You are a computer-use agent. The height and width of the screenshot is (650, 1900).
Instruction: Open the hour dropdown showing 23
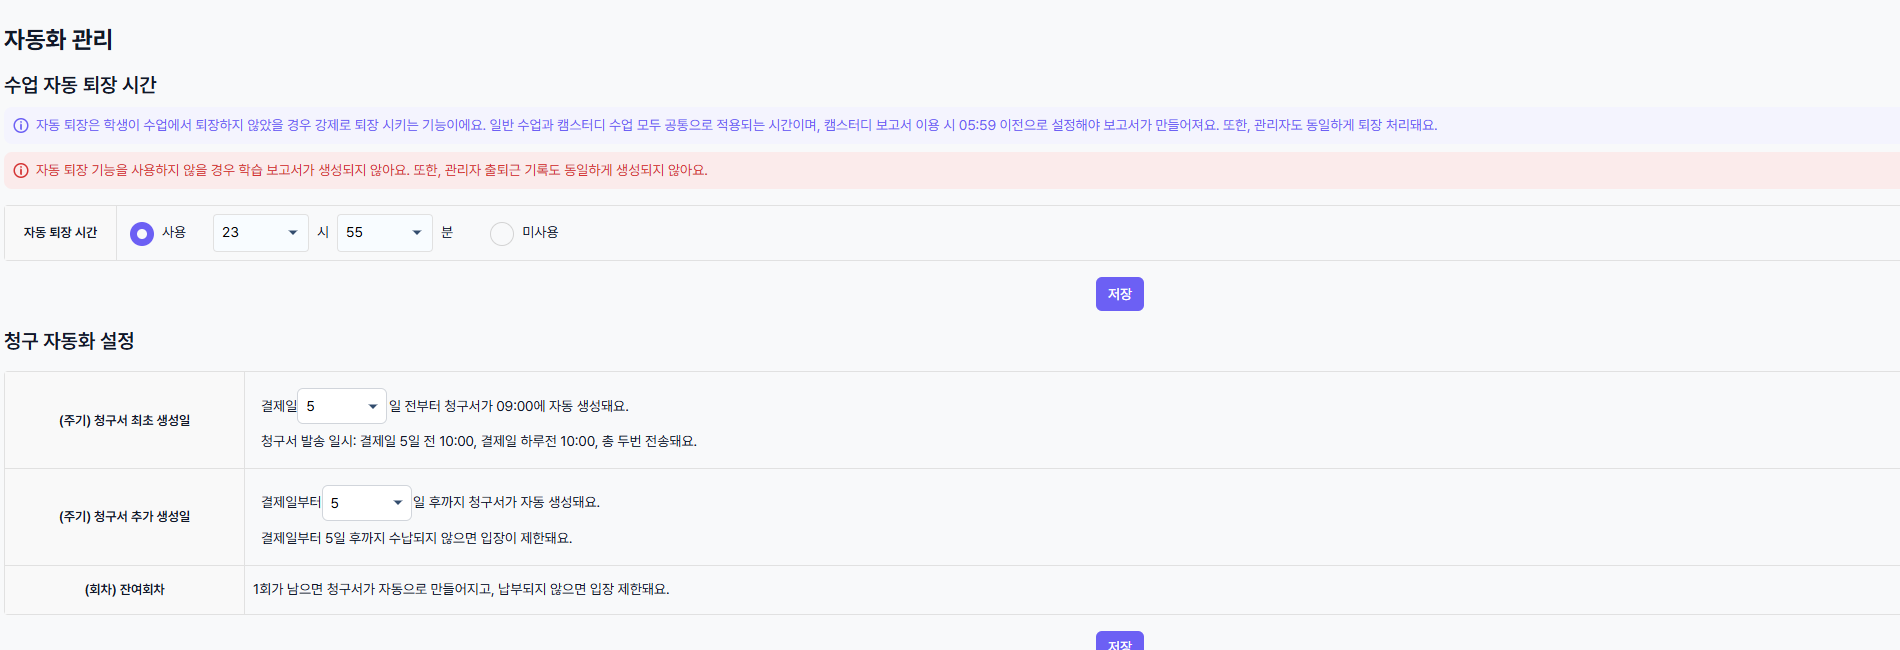[x=260, y=233]
